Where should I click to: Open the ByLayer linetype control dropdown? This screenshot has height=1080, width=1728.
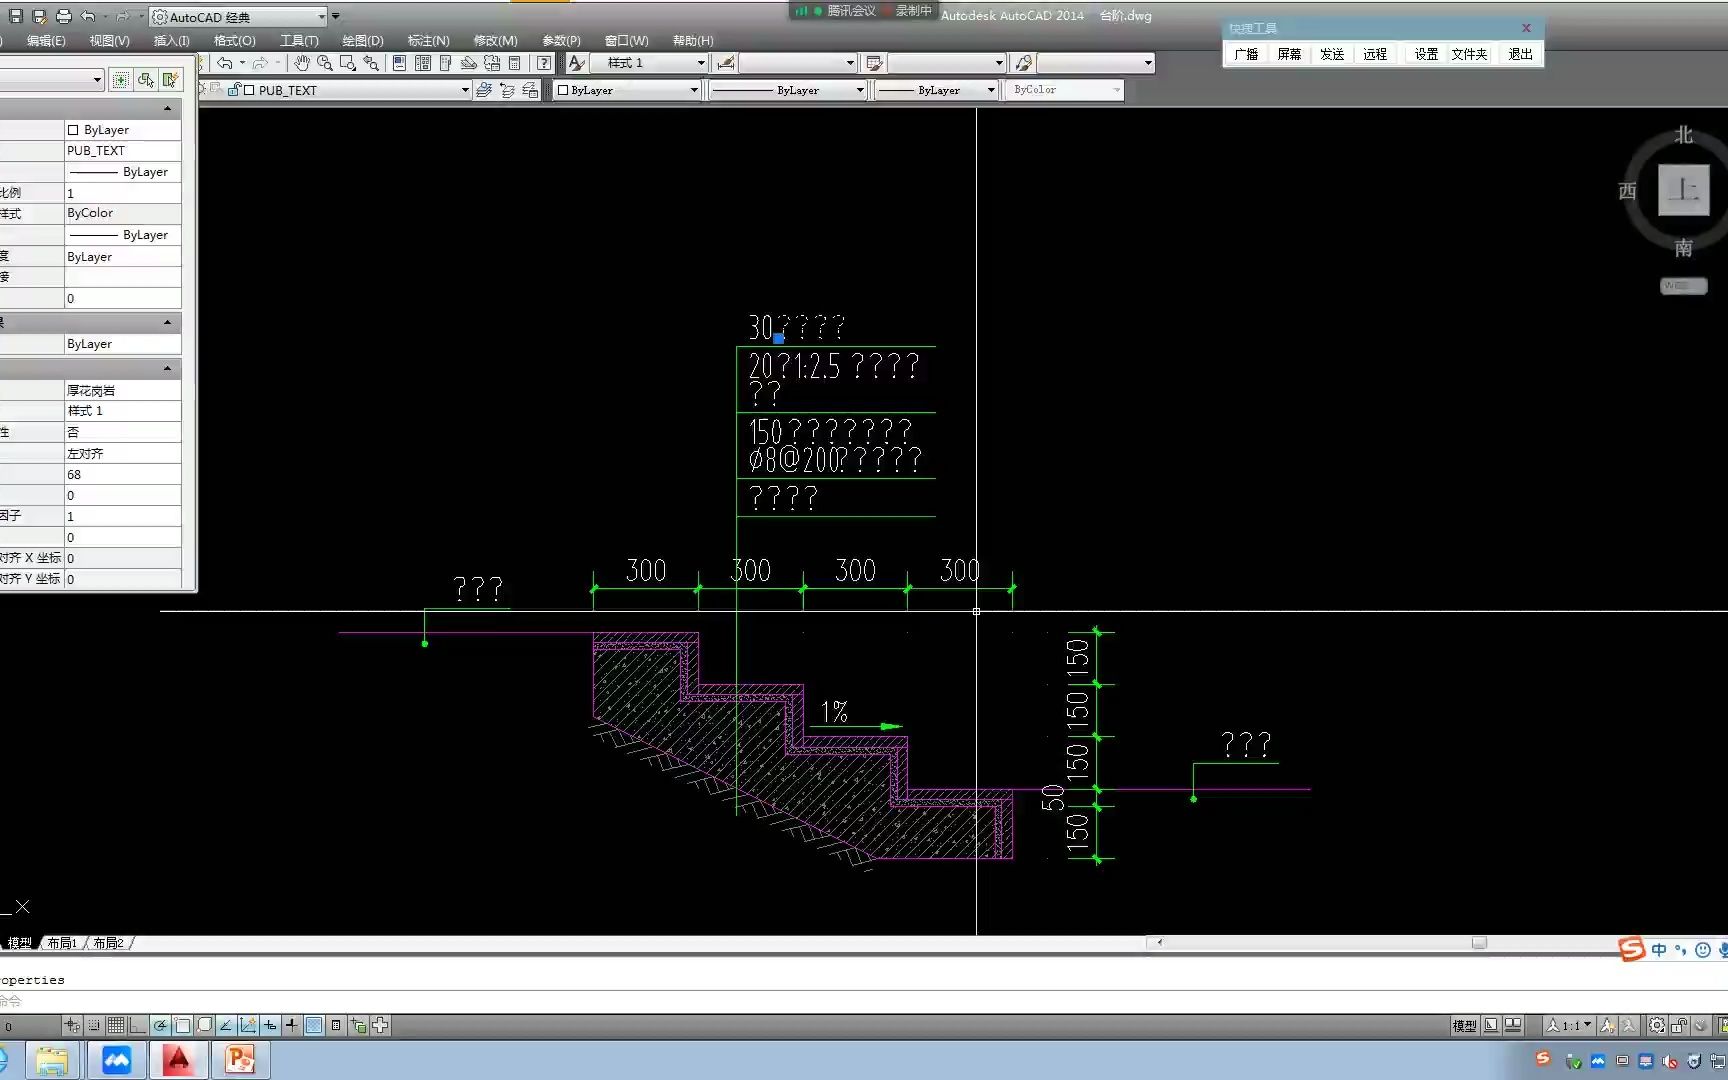coord(788,90)
